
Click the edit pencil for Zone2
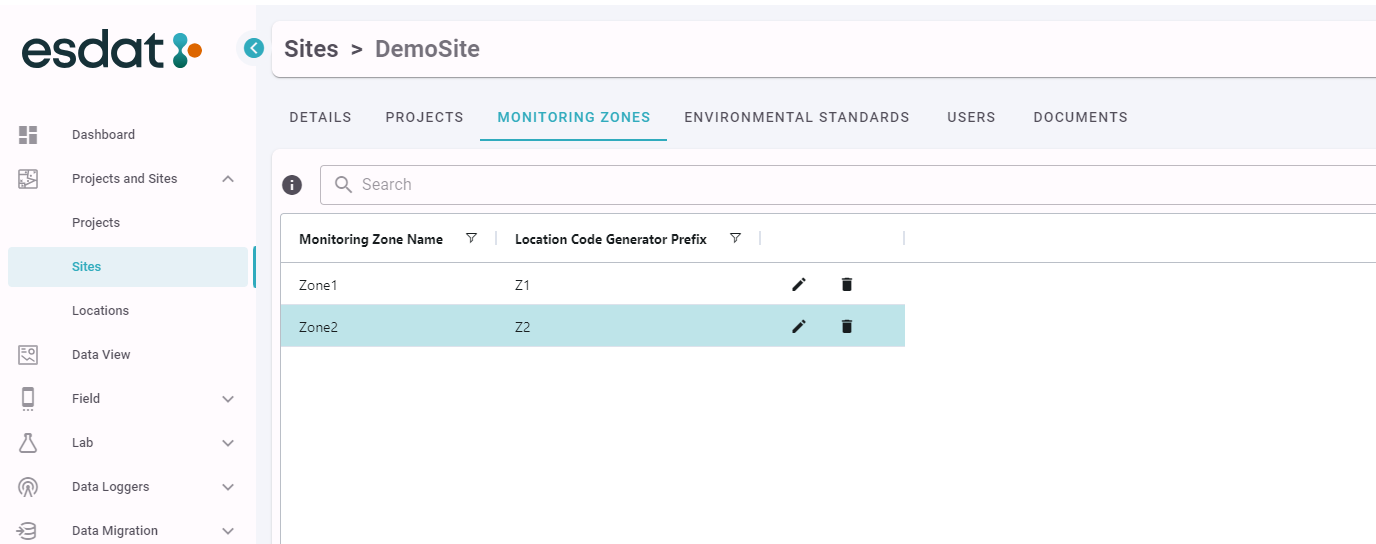pyautogui.click(x=798, y=326)
